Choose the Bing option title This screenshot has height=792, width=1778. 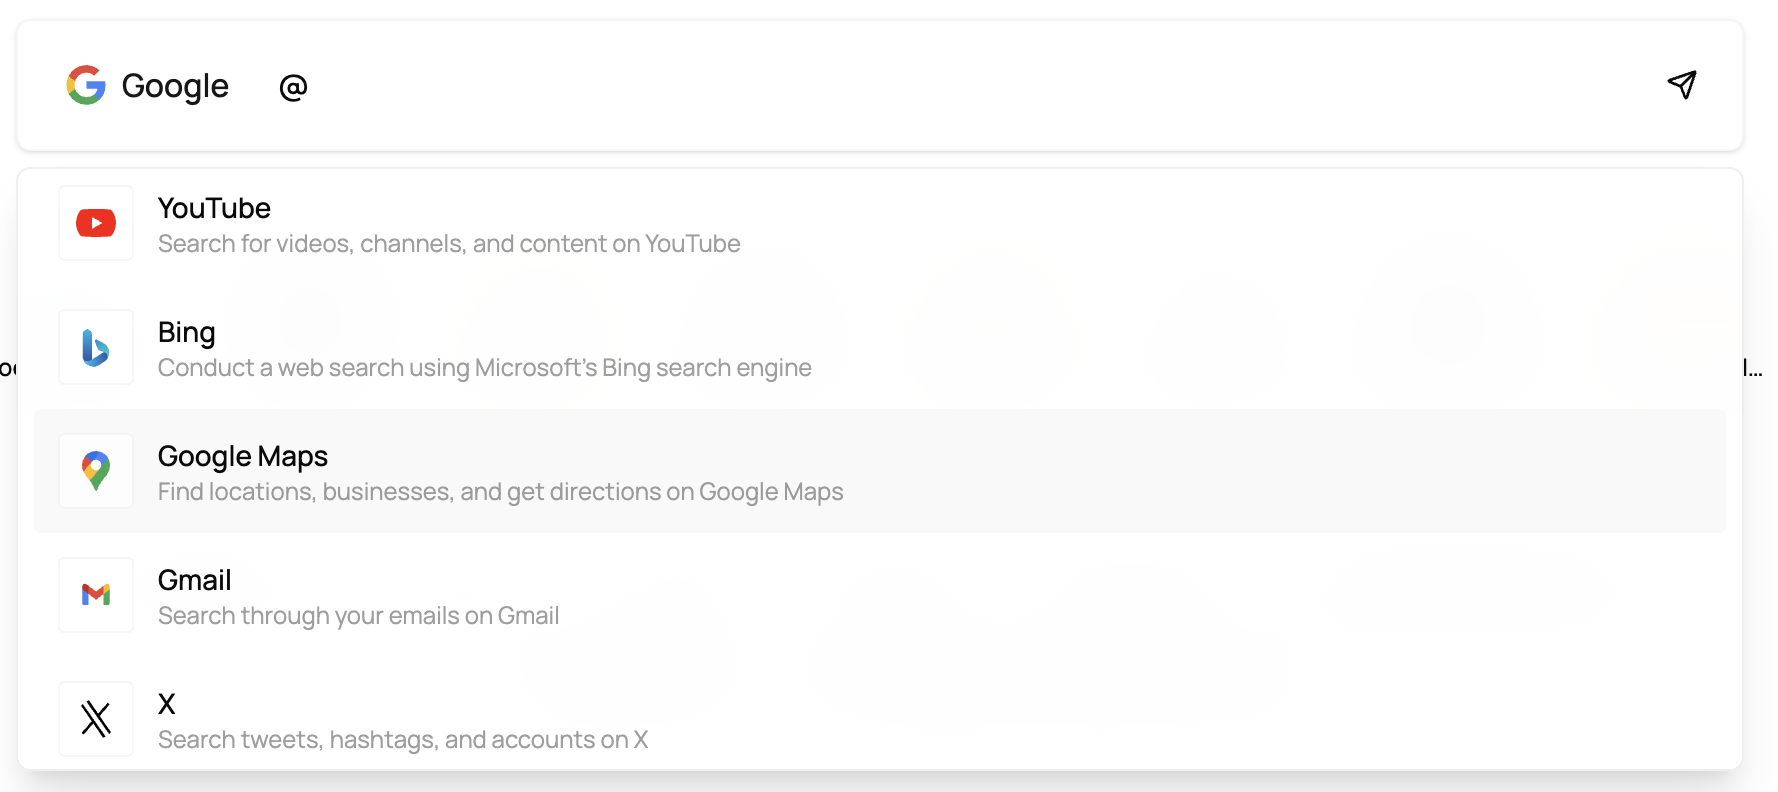187,332
